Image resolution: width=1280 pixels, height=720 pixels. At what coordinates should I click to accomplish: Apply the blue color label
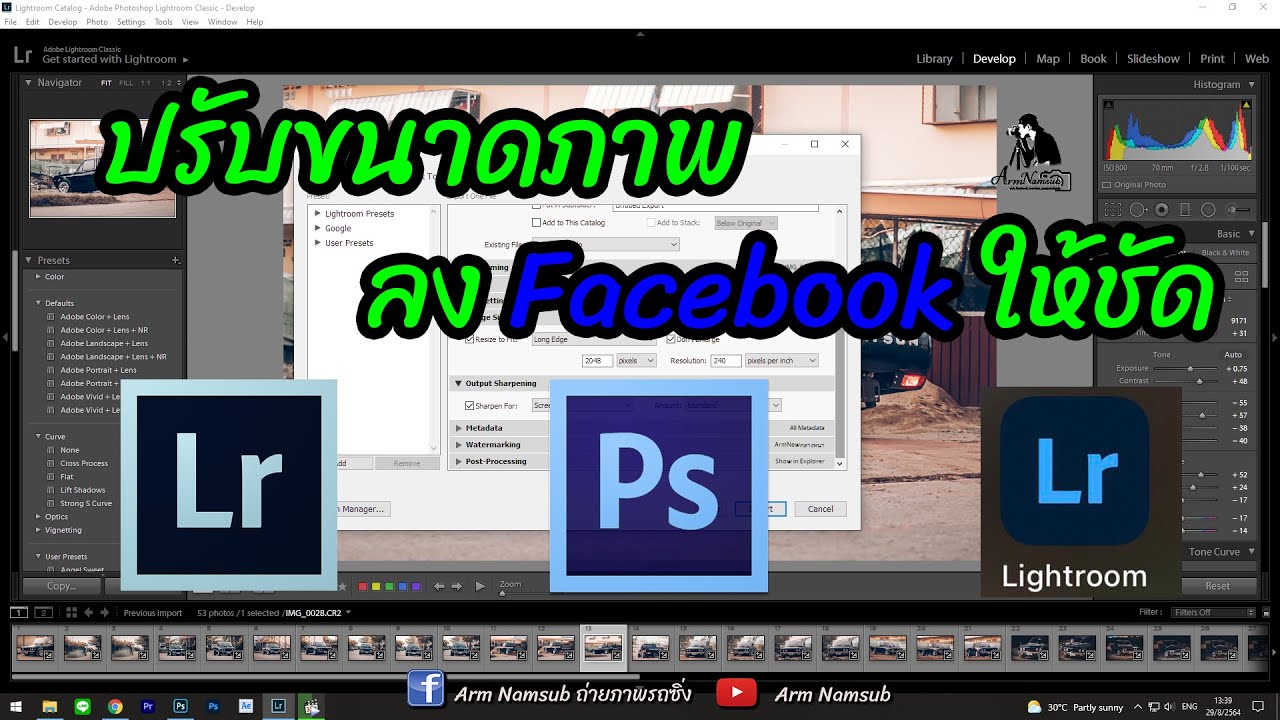click(x=402, y=586)
